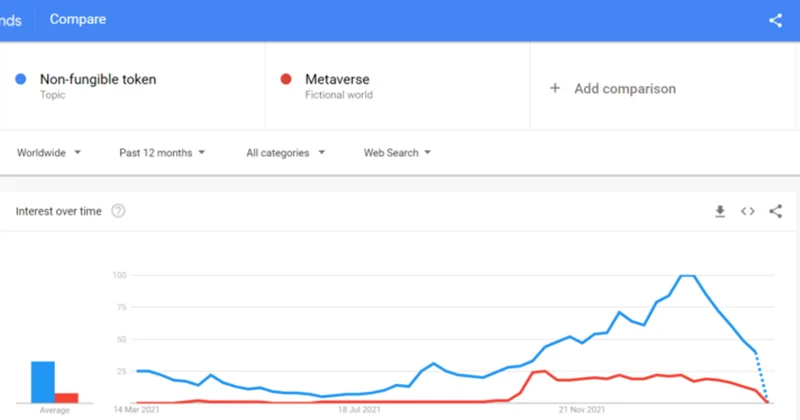Image resolution: width=800 pixels, height=420 pixels.
Task: Open the All categories dropdown
Action: (285, 153)
